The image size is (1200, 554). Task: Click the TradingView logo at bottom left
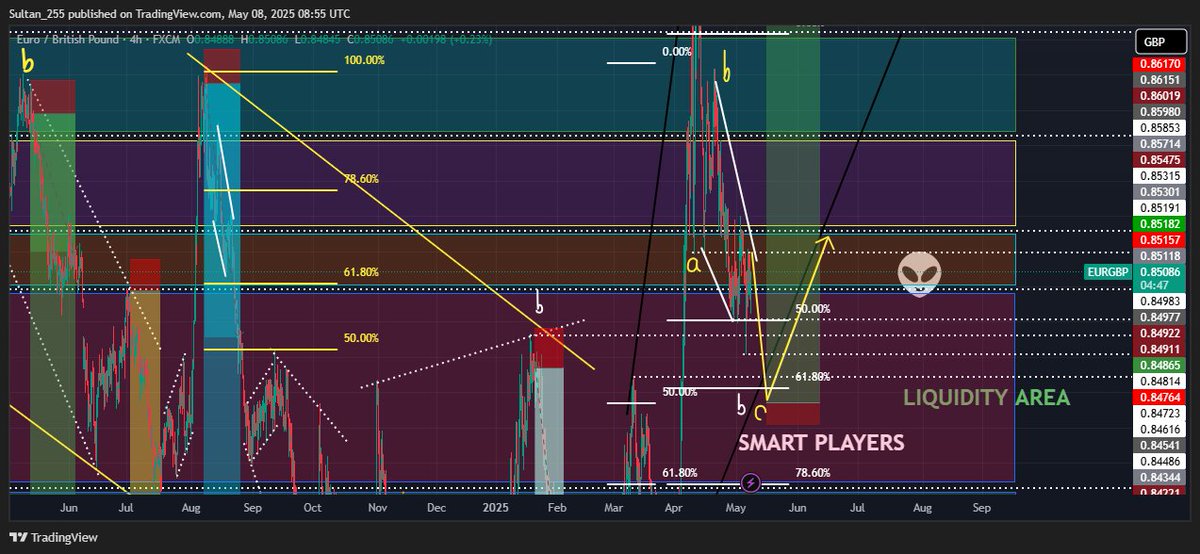(x=54, y=537)
